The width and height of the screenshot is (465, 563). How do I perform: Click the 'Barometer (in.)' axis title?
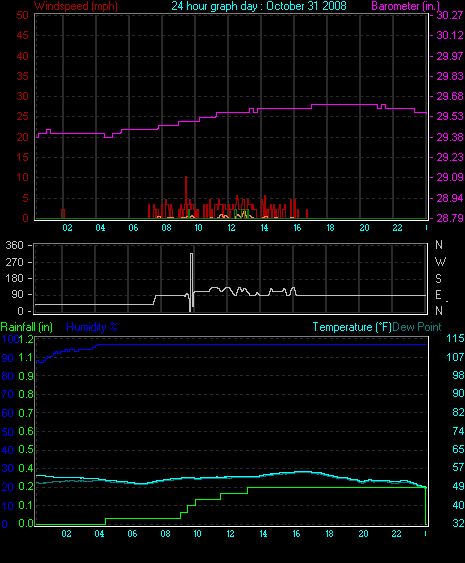point(406,6)
